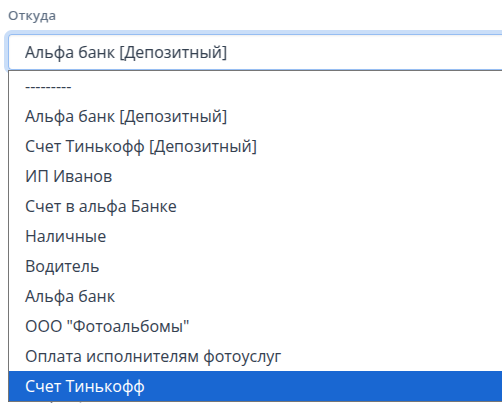Click the 'Откуда' field label
Screen dimensions: 502x405
tap(32, 16)
